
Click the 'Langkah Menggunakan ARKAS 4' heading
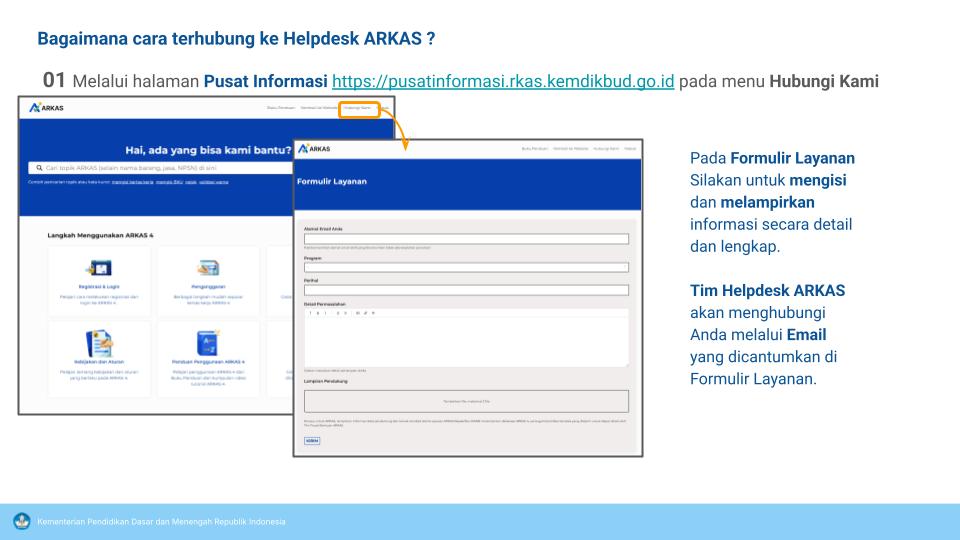click(x=100, y=235)
